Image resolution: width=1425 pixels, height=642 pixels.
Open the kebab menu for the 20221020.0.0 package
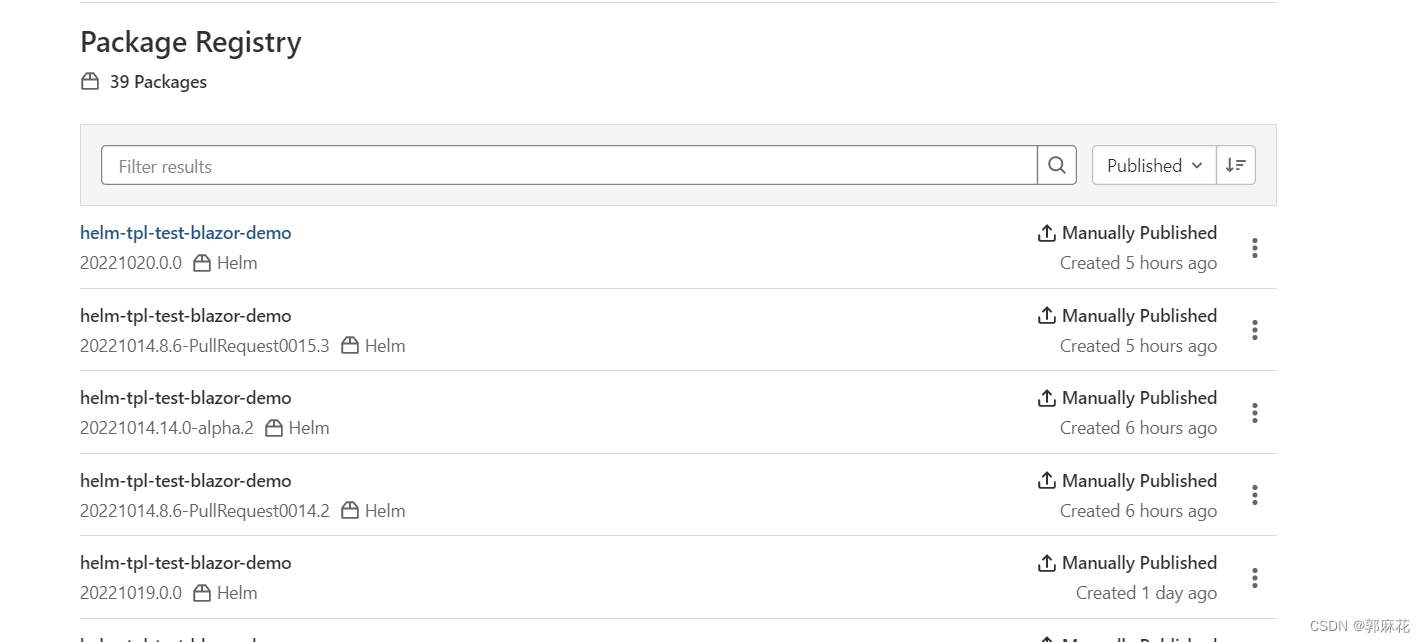point(1254,247)
